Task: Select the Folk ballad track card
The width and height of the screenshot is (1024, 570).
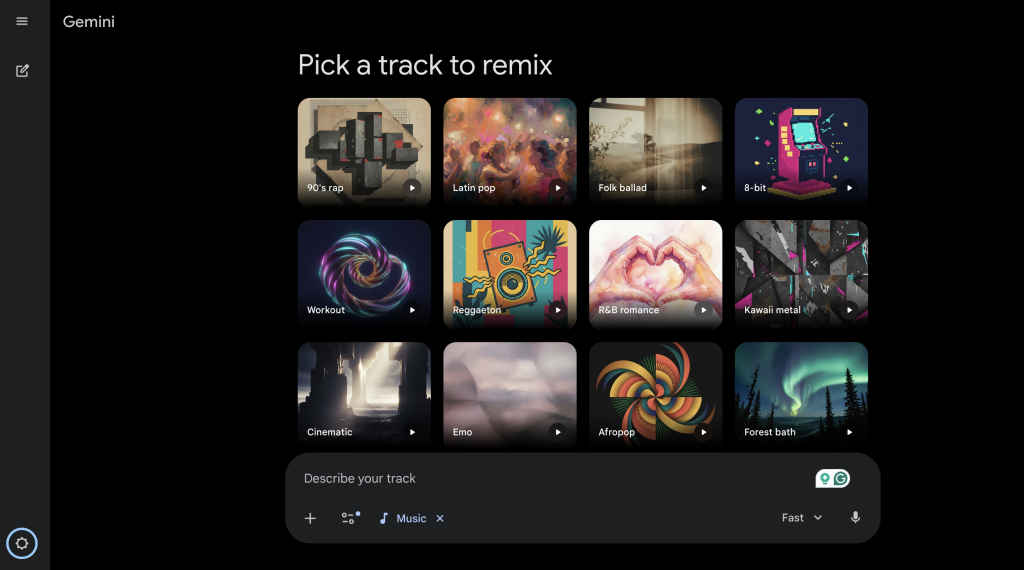Action: click(655, 150)
